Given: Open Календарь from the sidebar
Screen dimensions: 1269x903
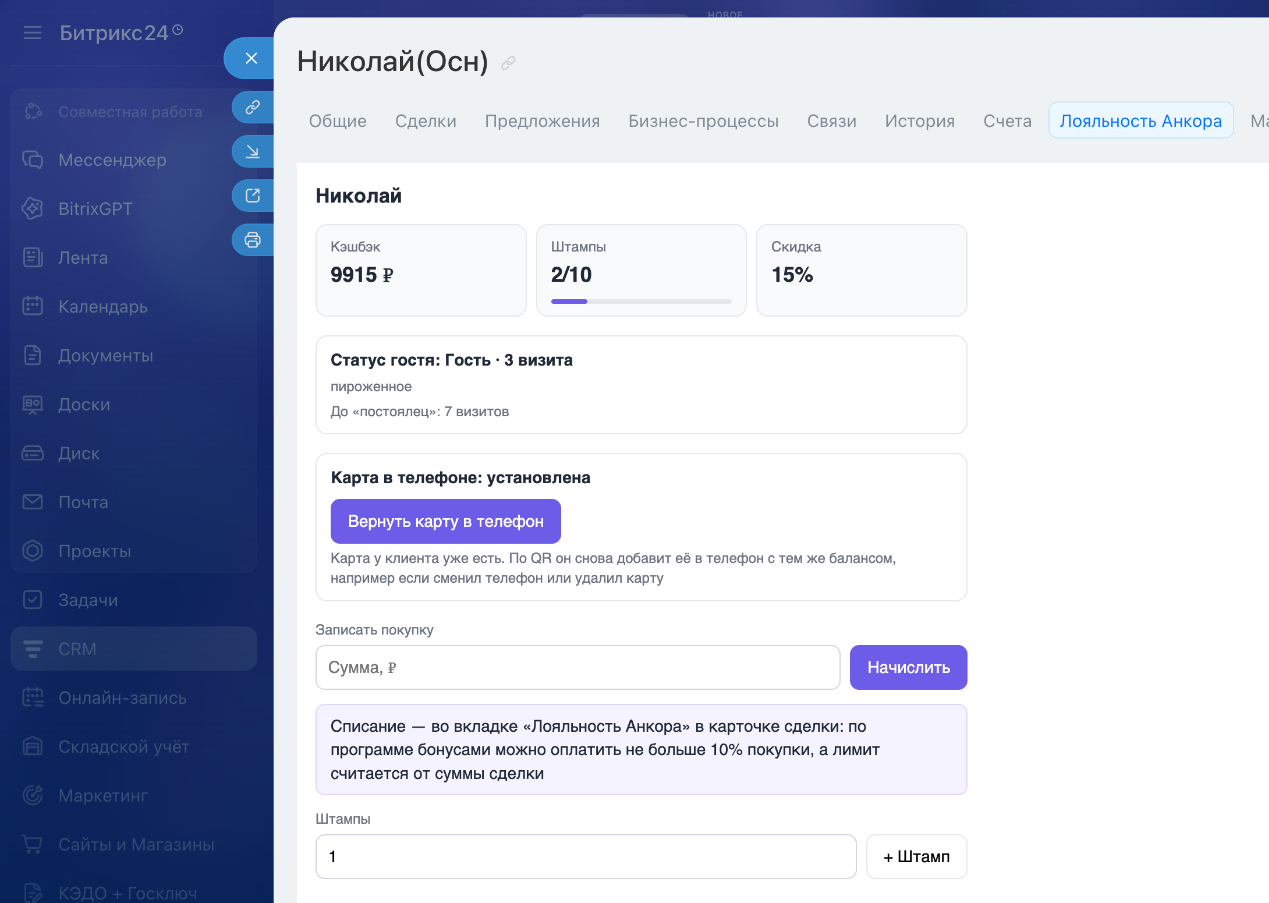Looking at the screenshot, I should point(103,307).
